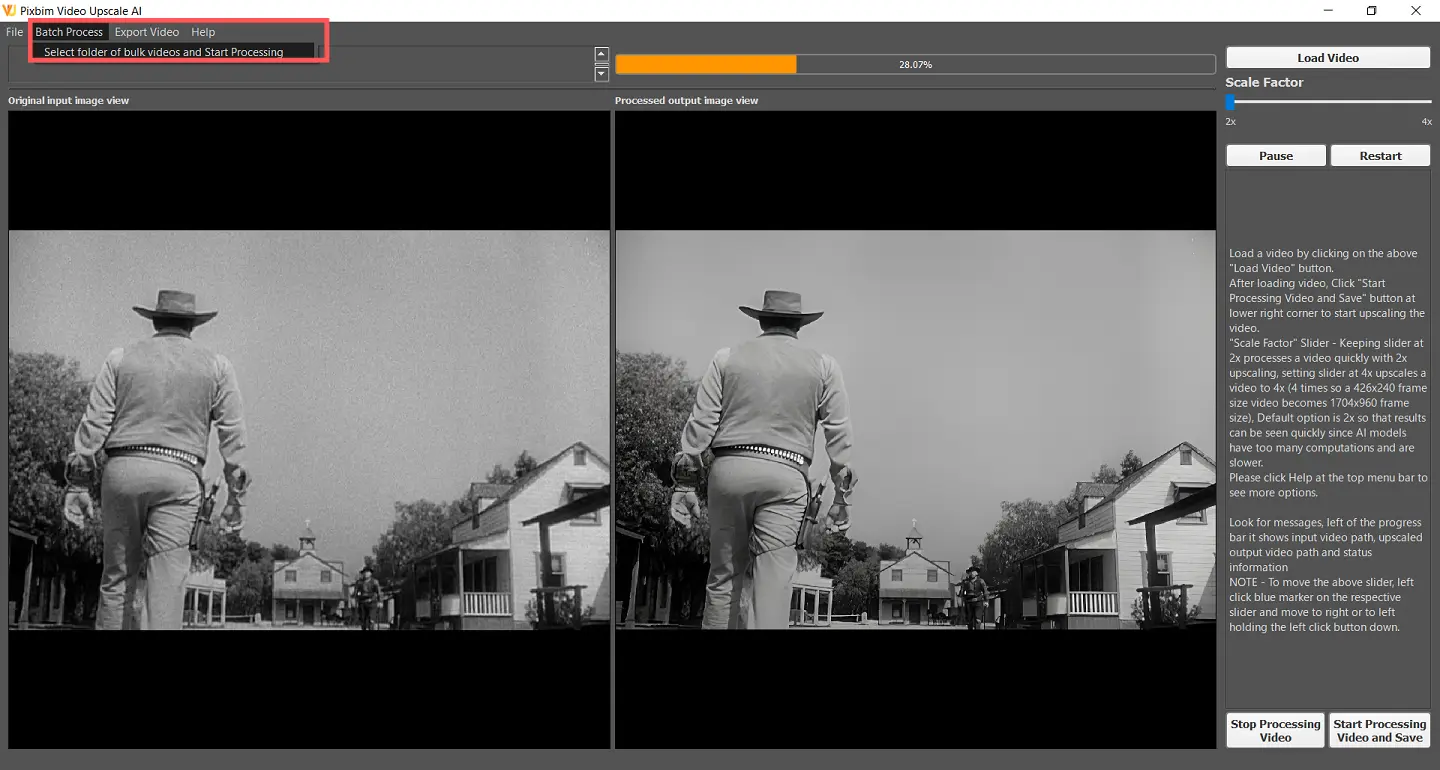Restart the video processing
The height and width of the screenshot is (770, 1440).
point(1380,155)
